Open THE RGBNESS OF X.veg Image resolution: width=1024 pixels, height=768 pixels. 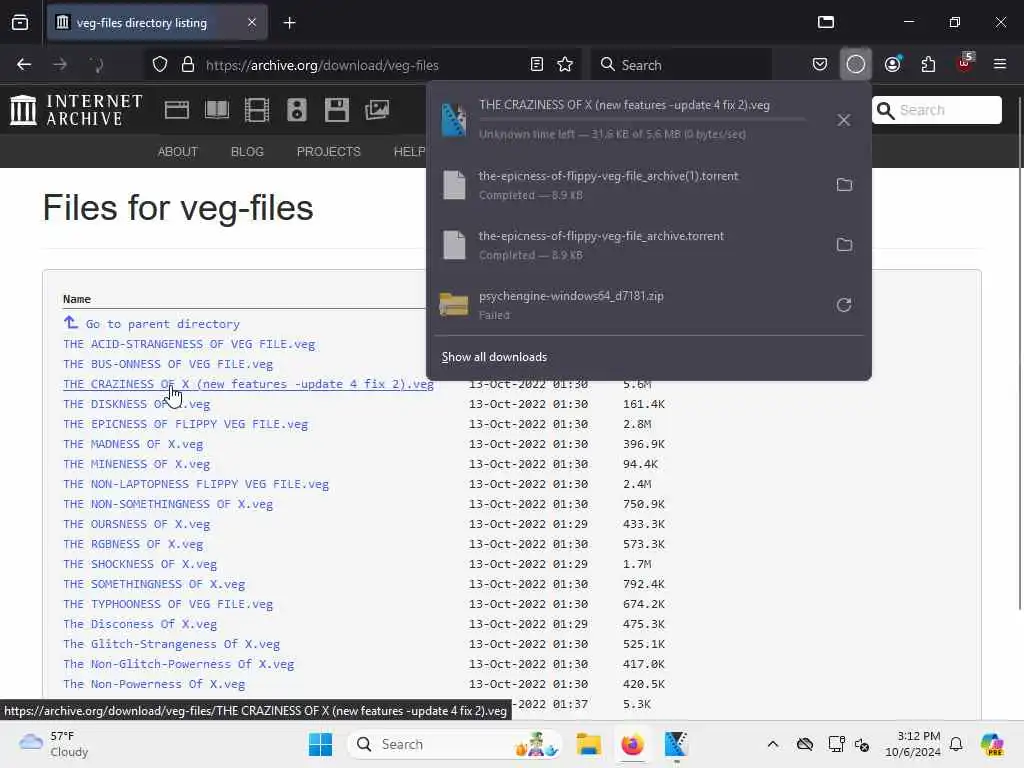[x=133, y=544]
